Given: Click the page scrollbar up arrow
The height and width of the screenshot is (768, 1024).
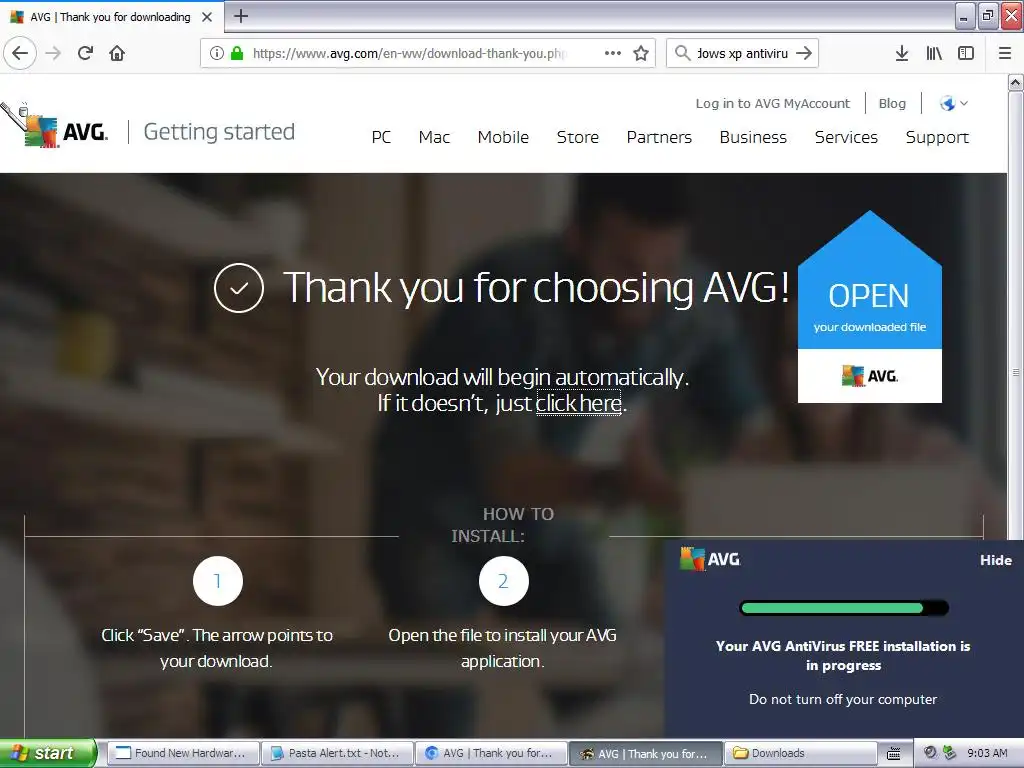Looking at the screenshot, I should click(1016, 82).
